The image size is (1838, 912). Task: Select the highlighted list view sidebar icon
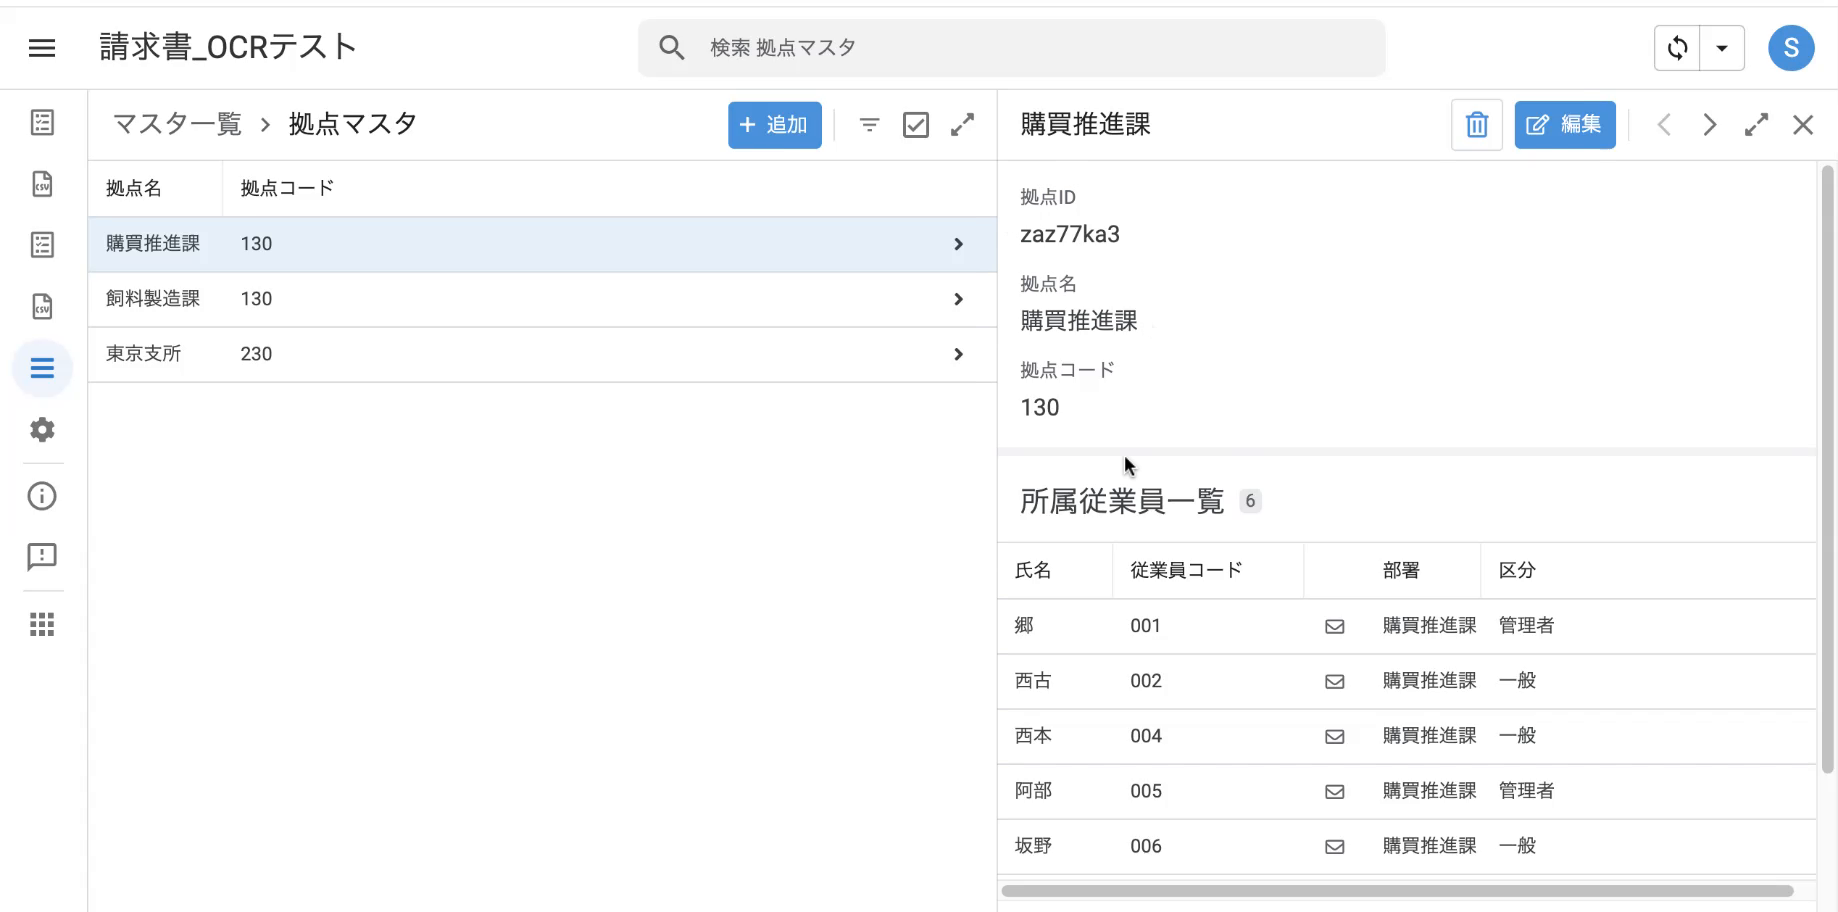pyautogui.click(x=42, y=368)
